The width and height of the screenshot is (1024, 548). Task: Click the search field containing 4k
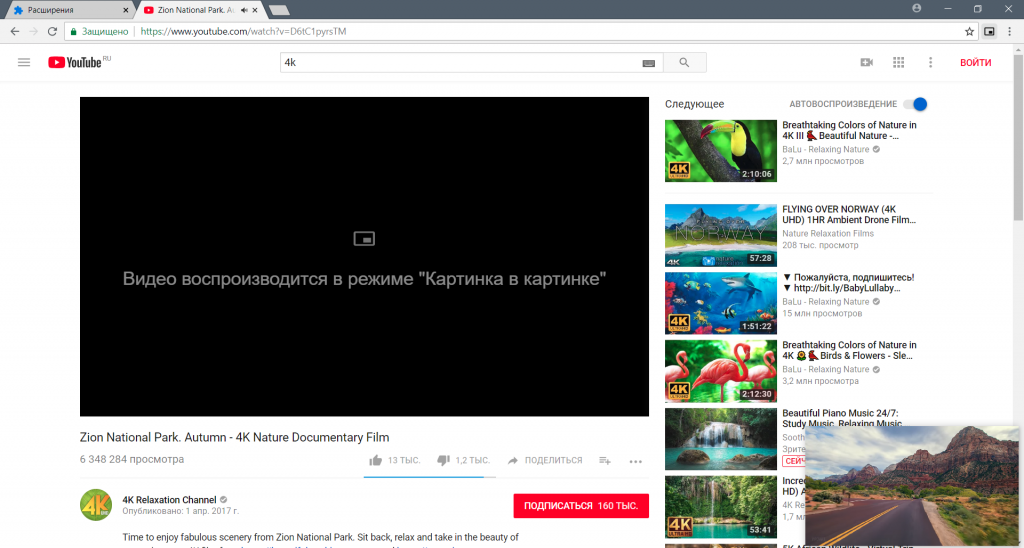[x=460, y=62]
